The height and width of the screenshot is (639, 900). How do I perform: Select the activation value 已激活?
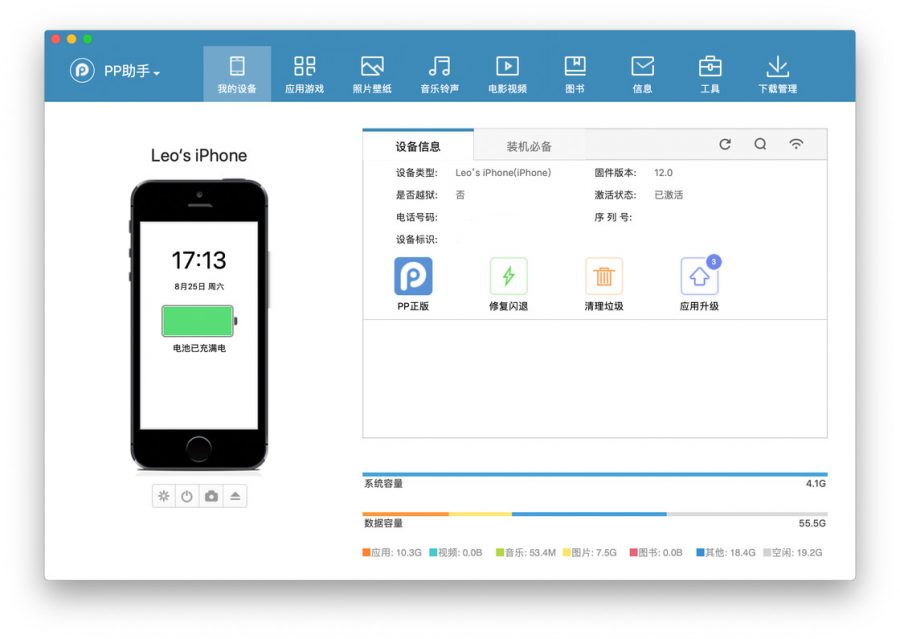click(x=669, y=195)
